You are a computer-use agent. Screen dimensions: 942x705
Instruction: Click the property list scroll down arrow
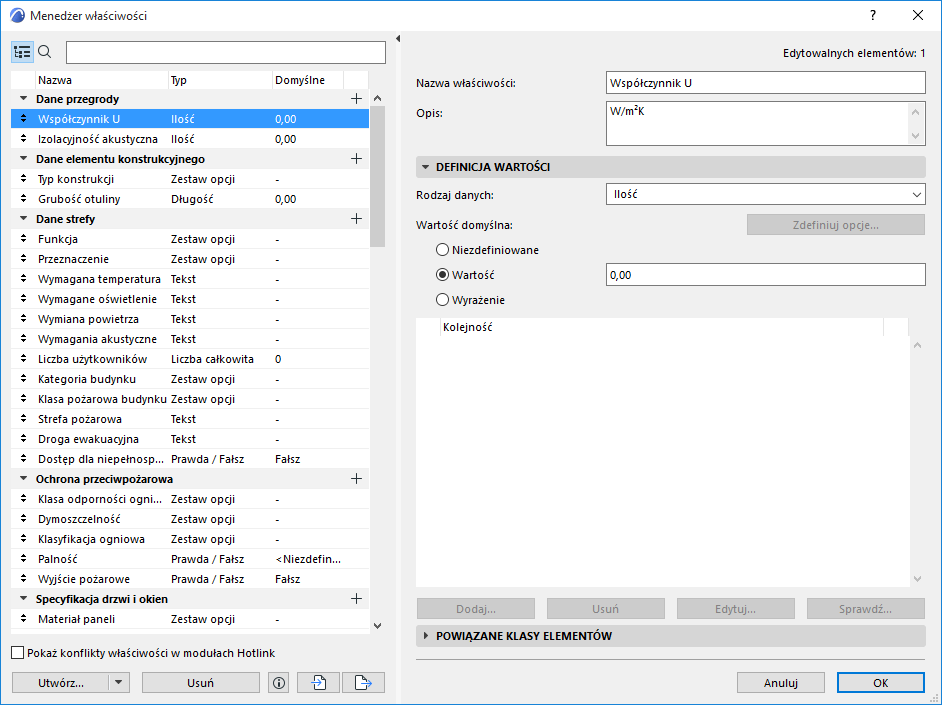tap(377, 626)
